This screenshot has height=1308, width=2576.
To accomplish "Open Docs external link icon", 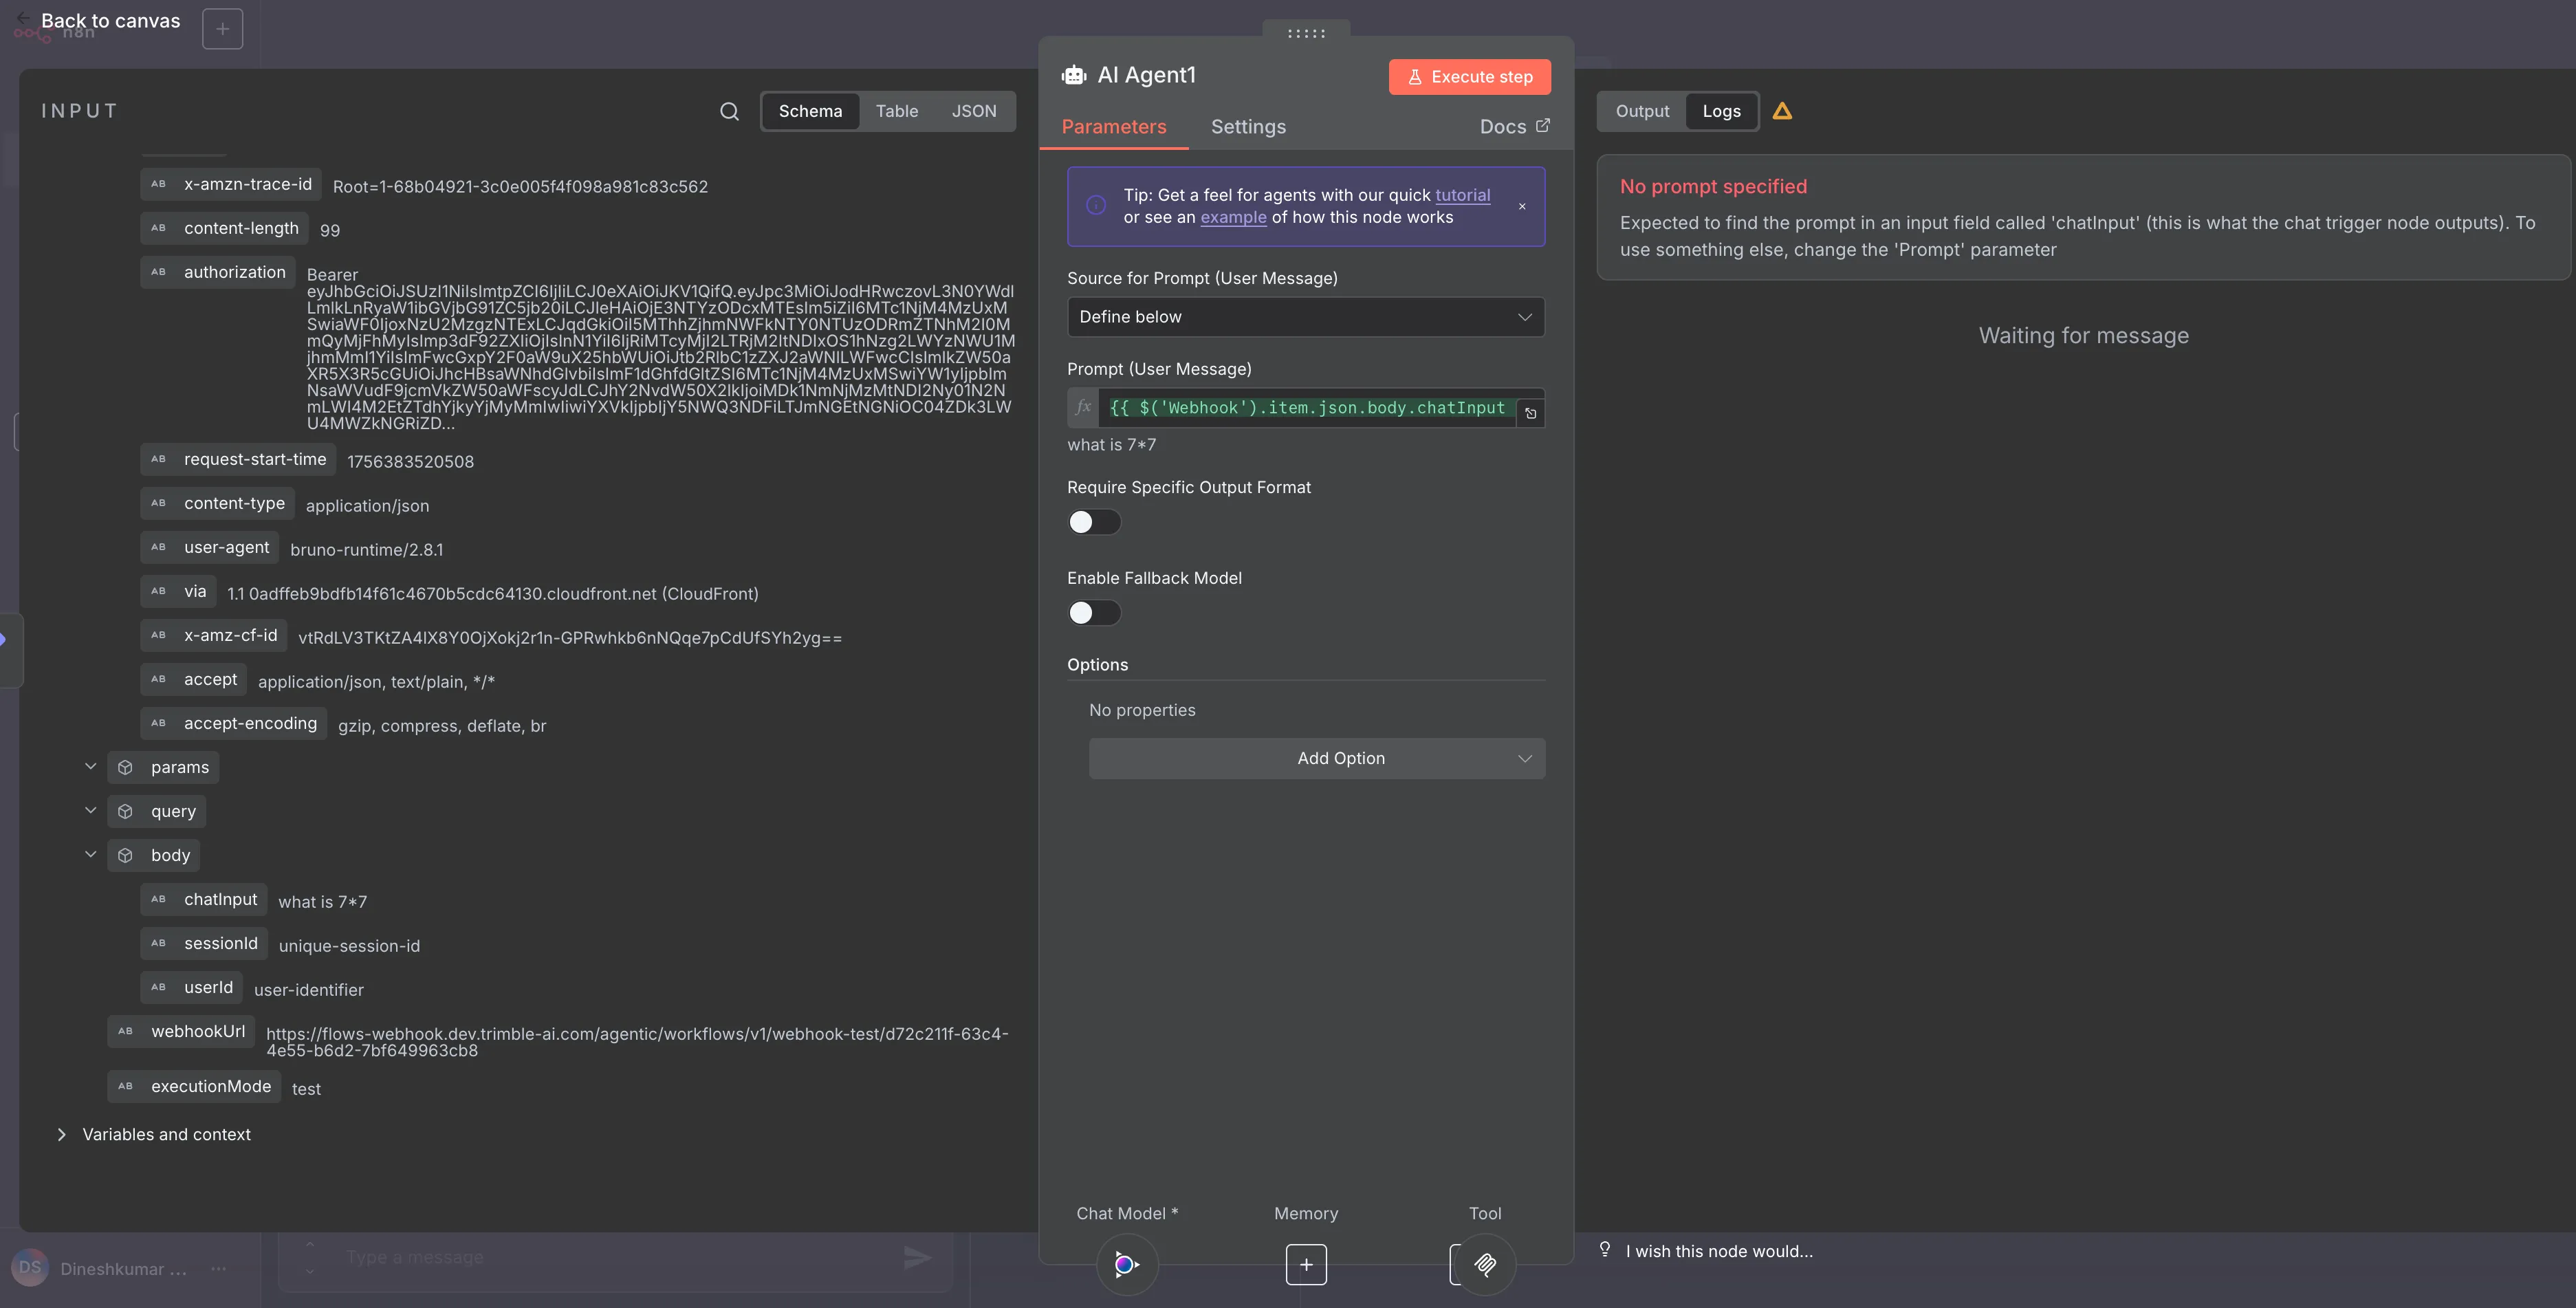I will [1543, 125].
